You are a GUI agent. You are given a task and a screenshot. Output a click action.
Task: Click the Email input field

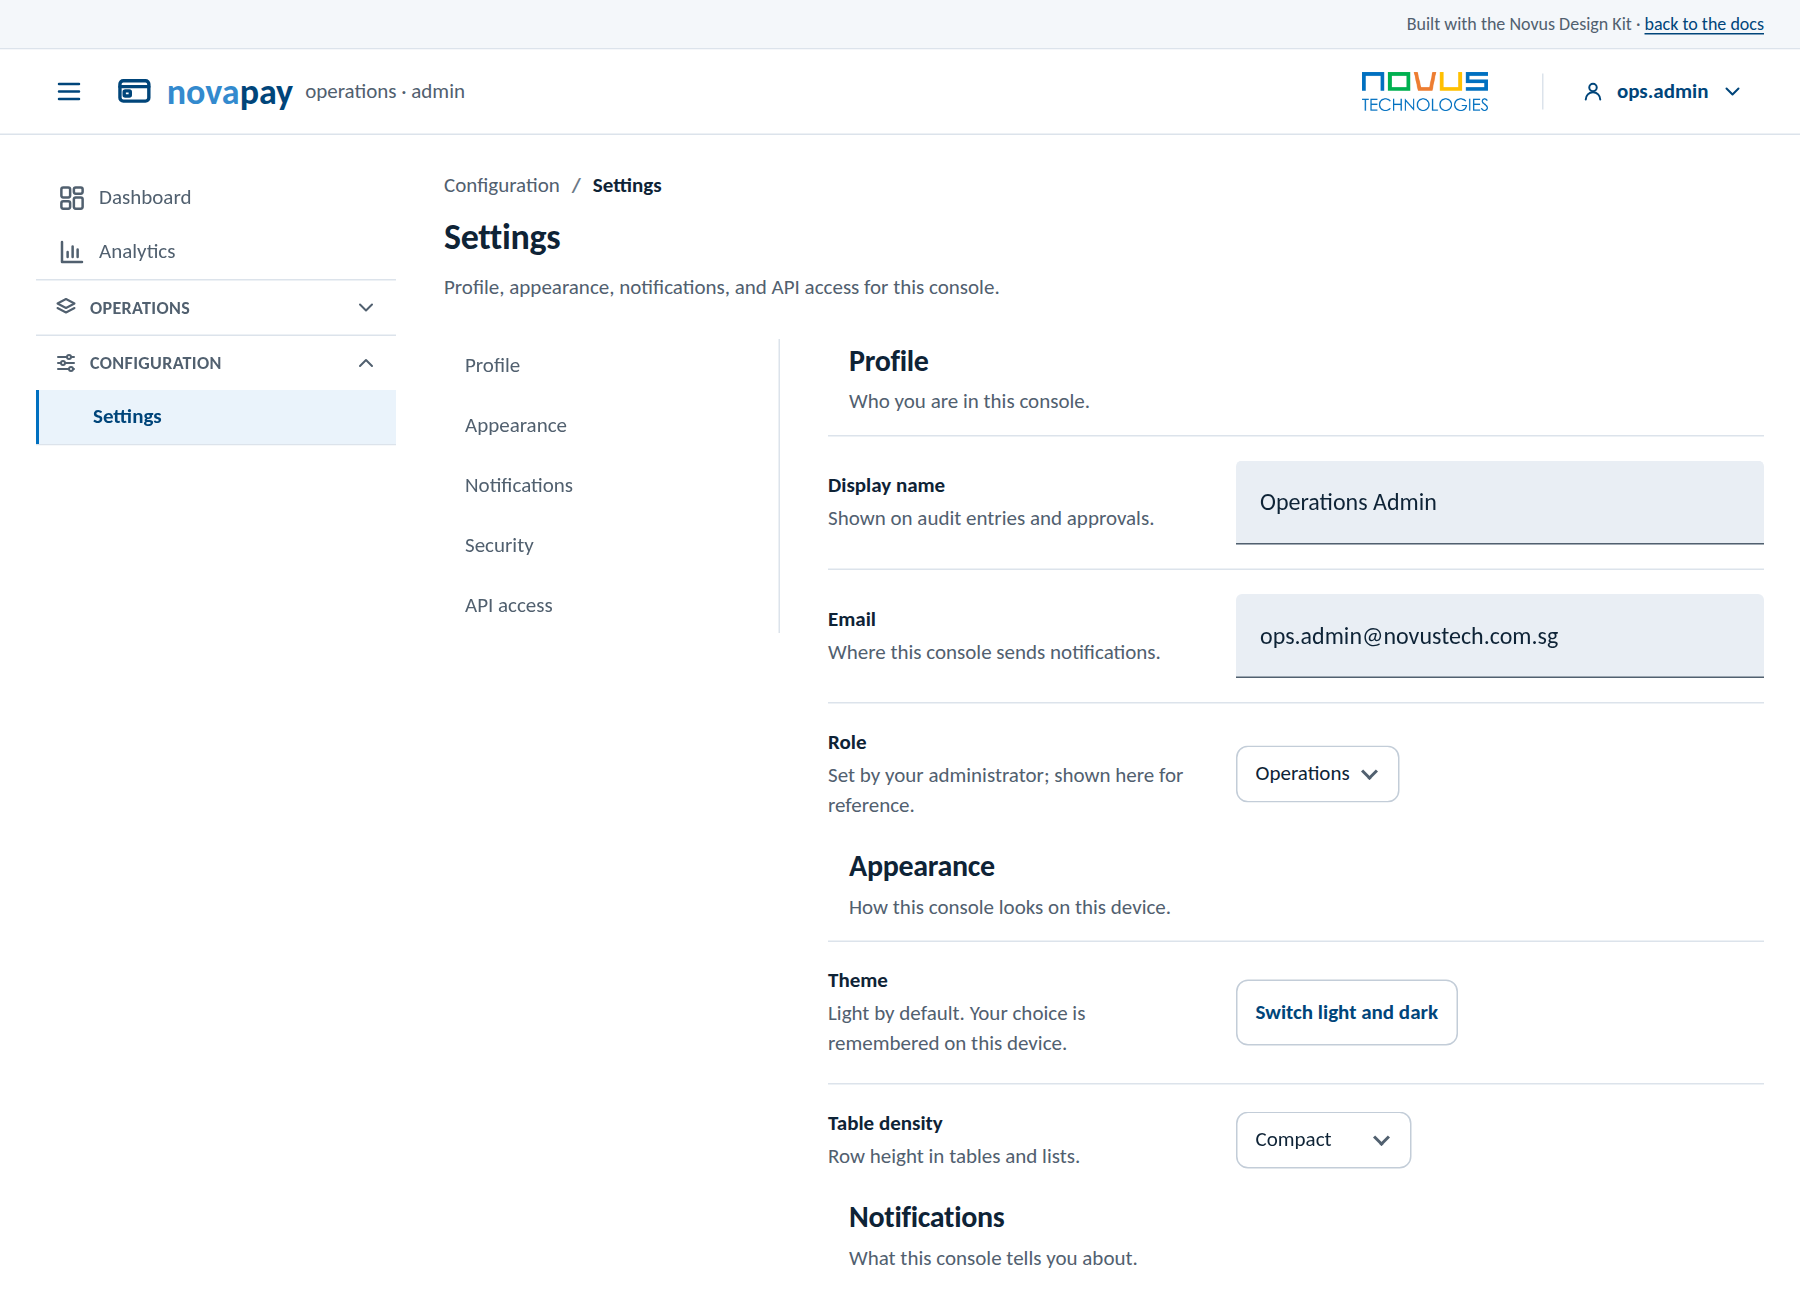(x=1499, y=636)
